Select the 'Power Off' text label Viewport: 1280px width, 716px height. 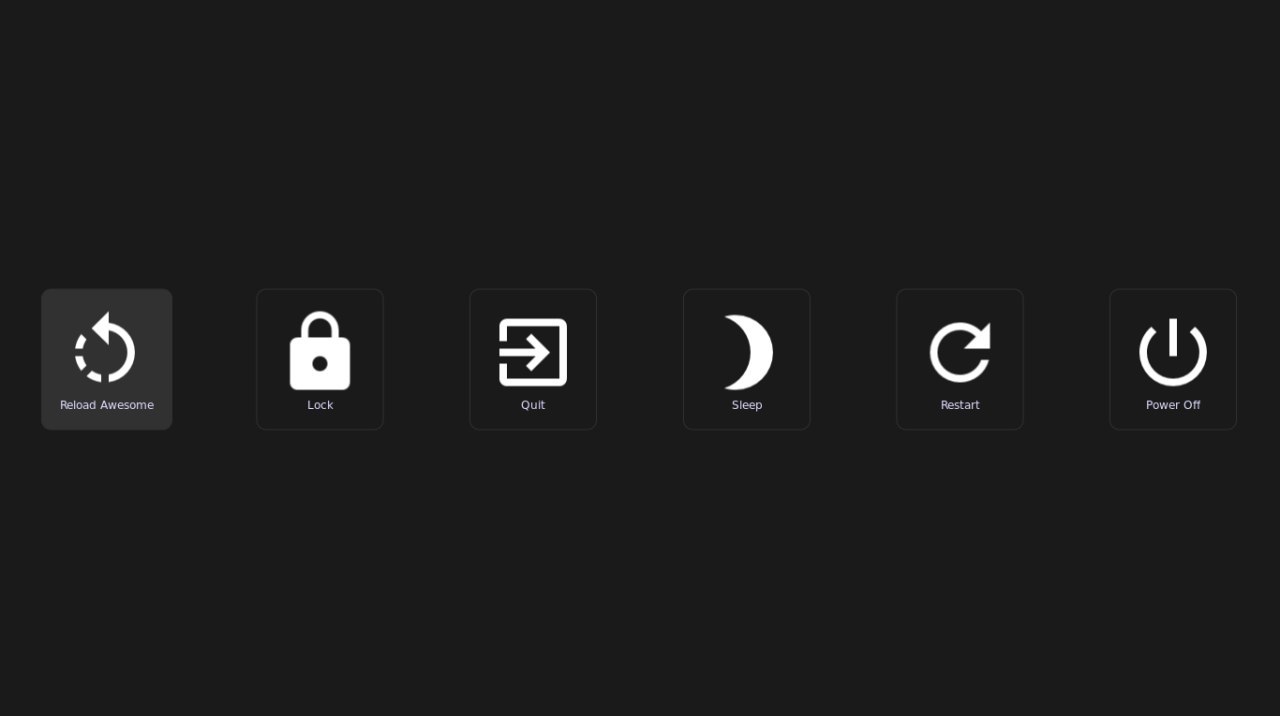pos(1173,405)
